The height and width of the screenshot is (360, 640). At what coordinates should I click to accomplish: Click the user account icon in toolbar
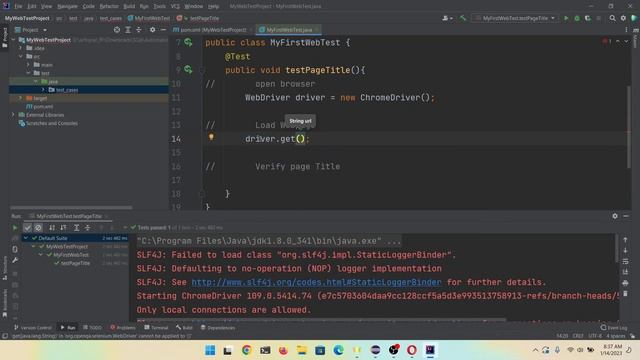447,18
